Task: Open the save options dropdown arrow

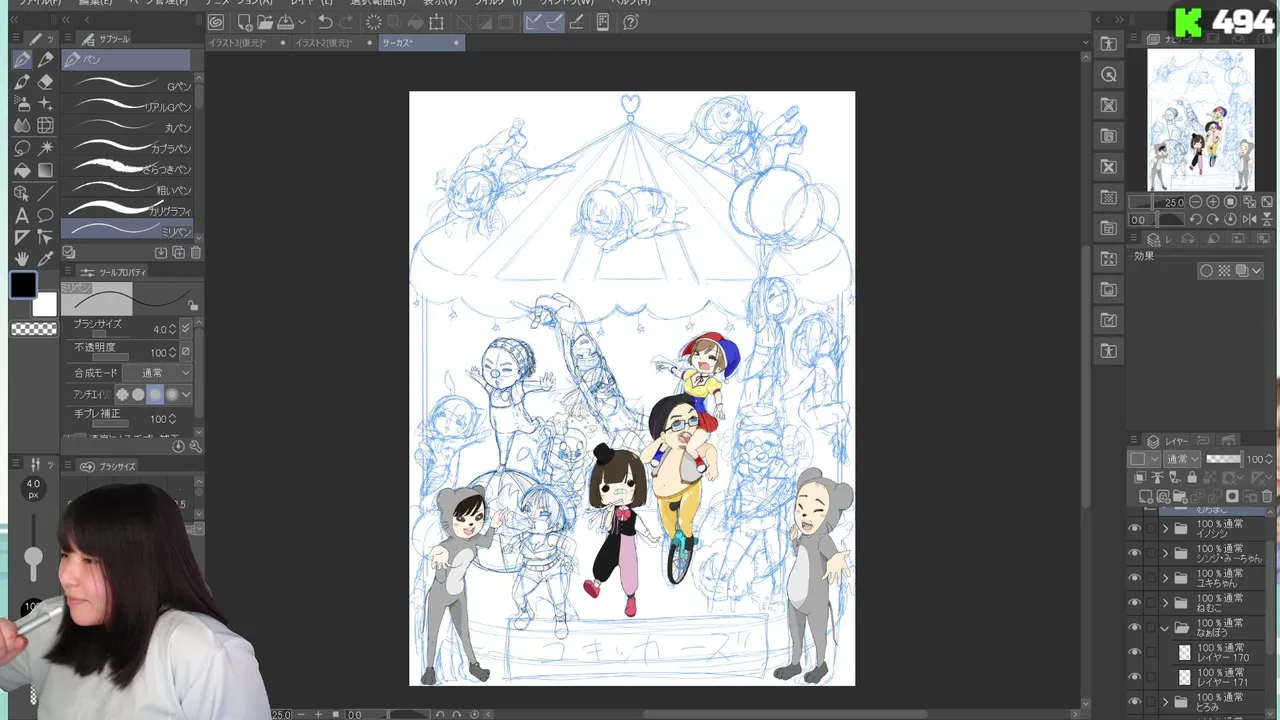Action: (301, 22)
